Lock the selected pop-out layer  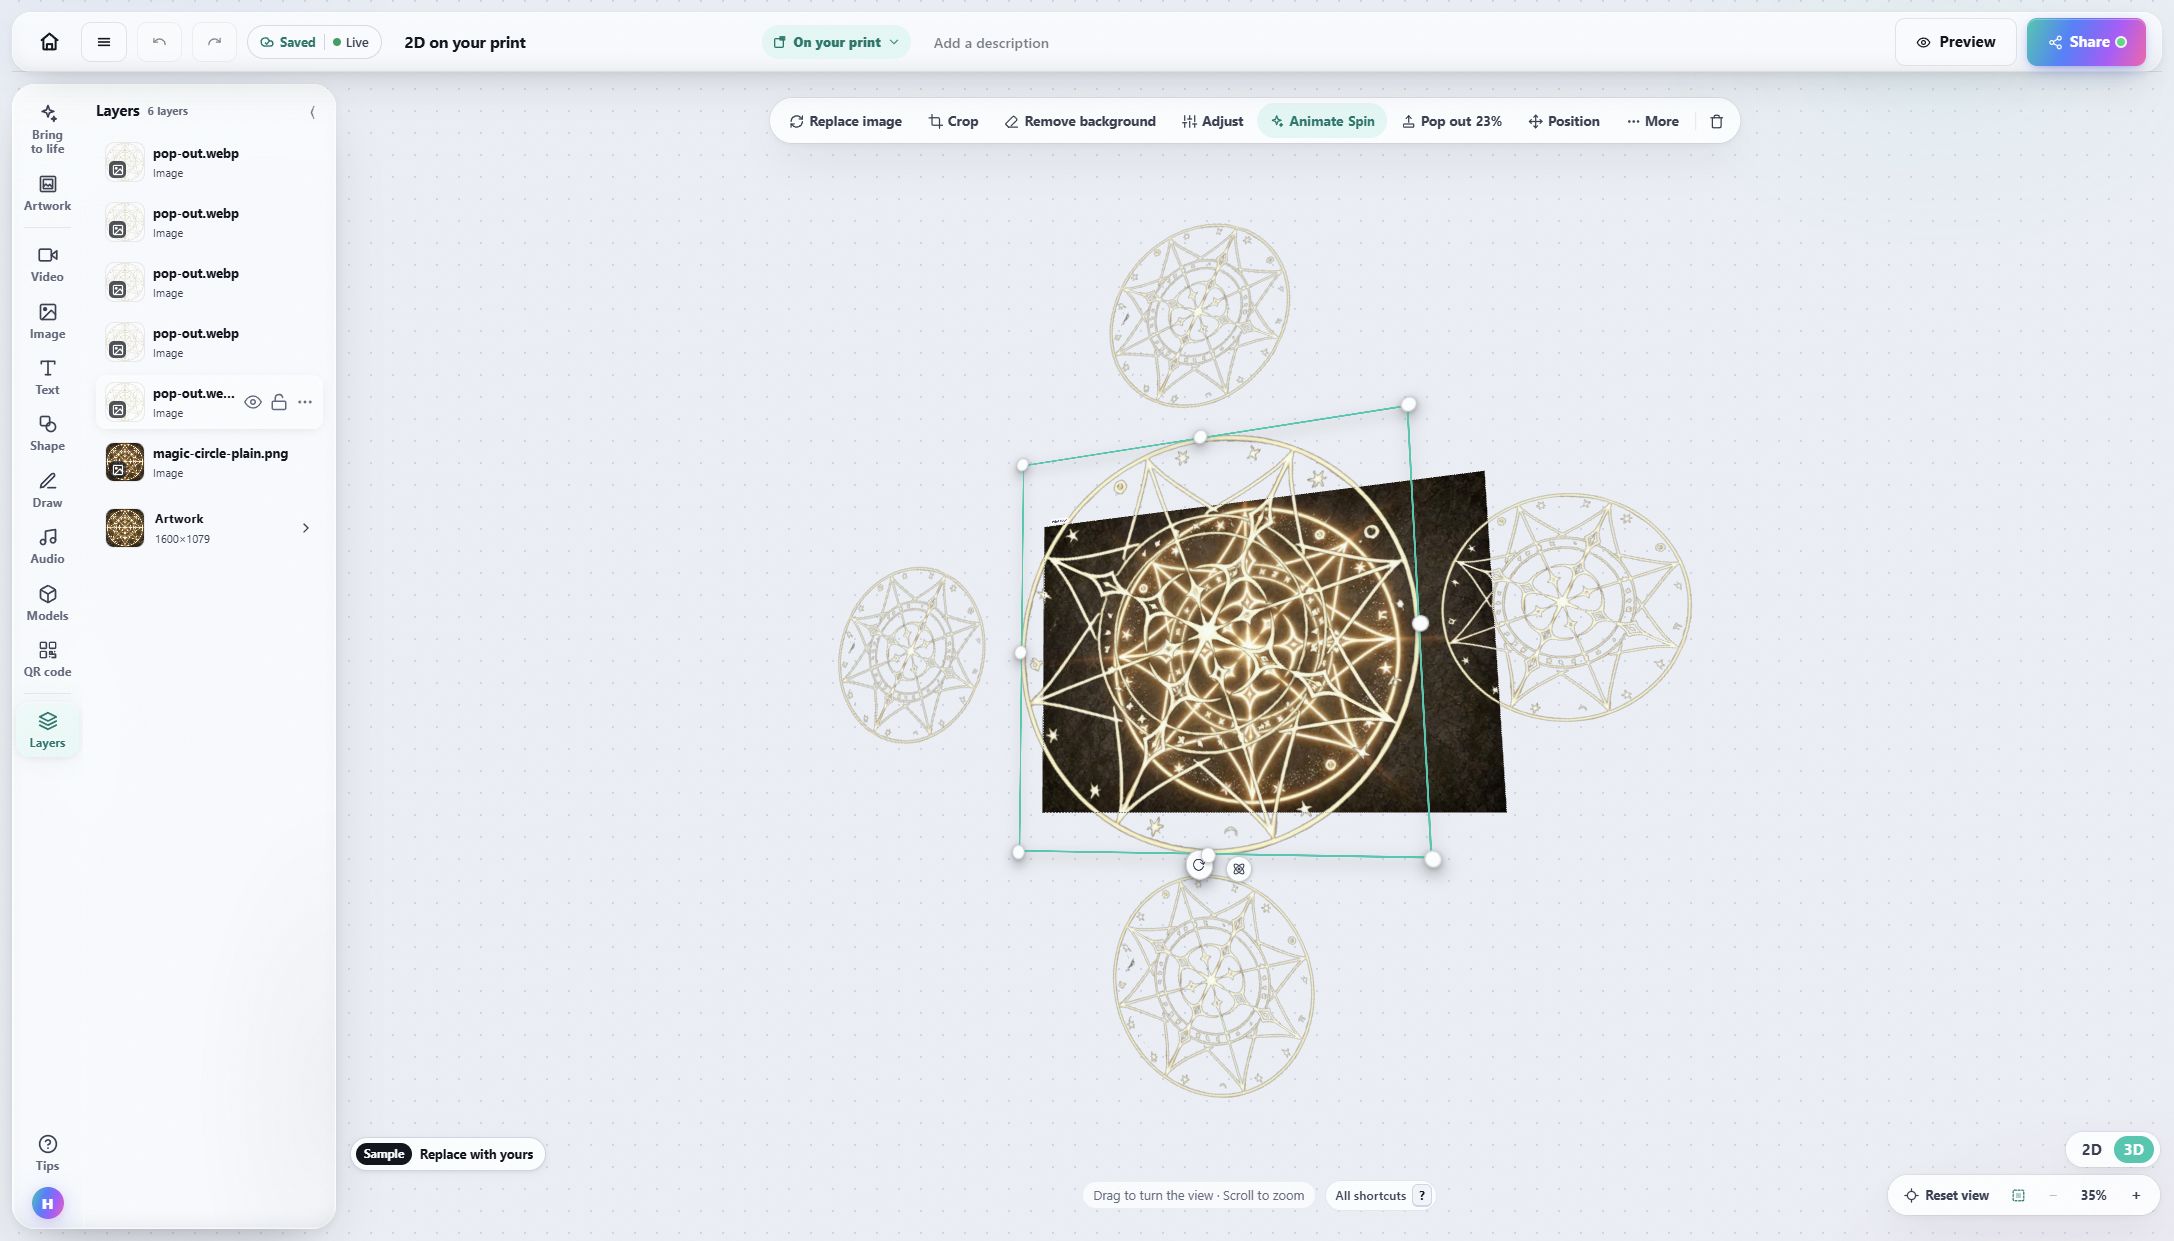[x=279, y=402]
